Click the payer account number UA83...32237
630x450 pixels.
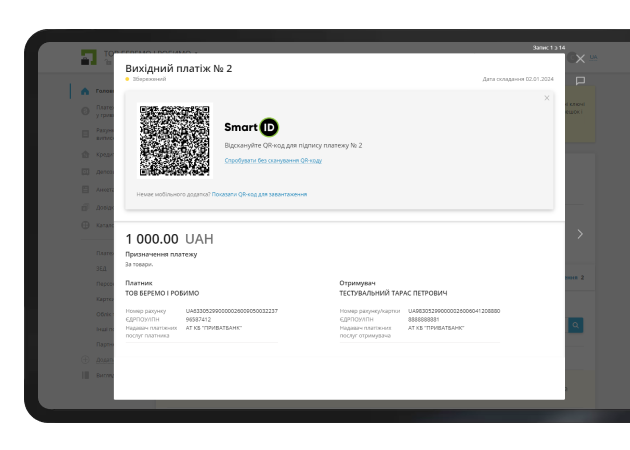(x=232, y=311)
